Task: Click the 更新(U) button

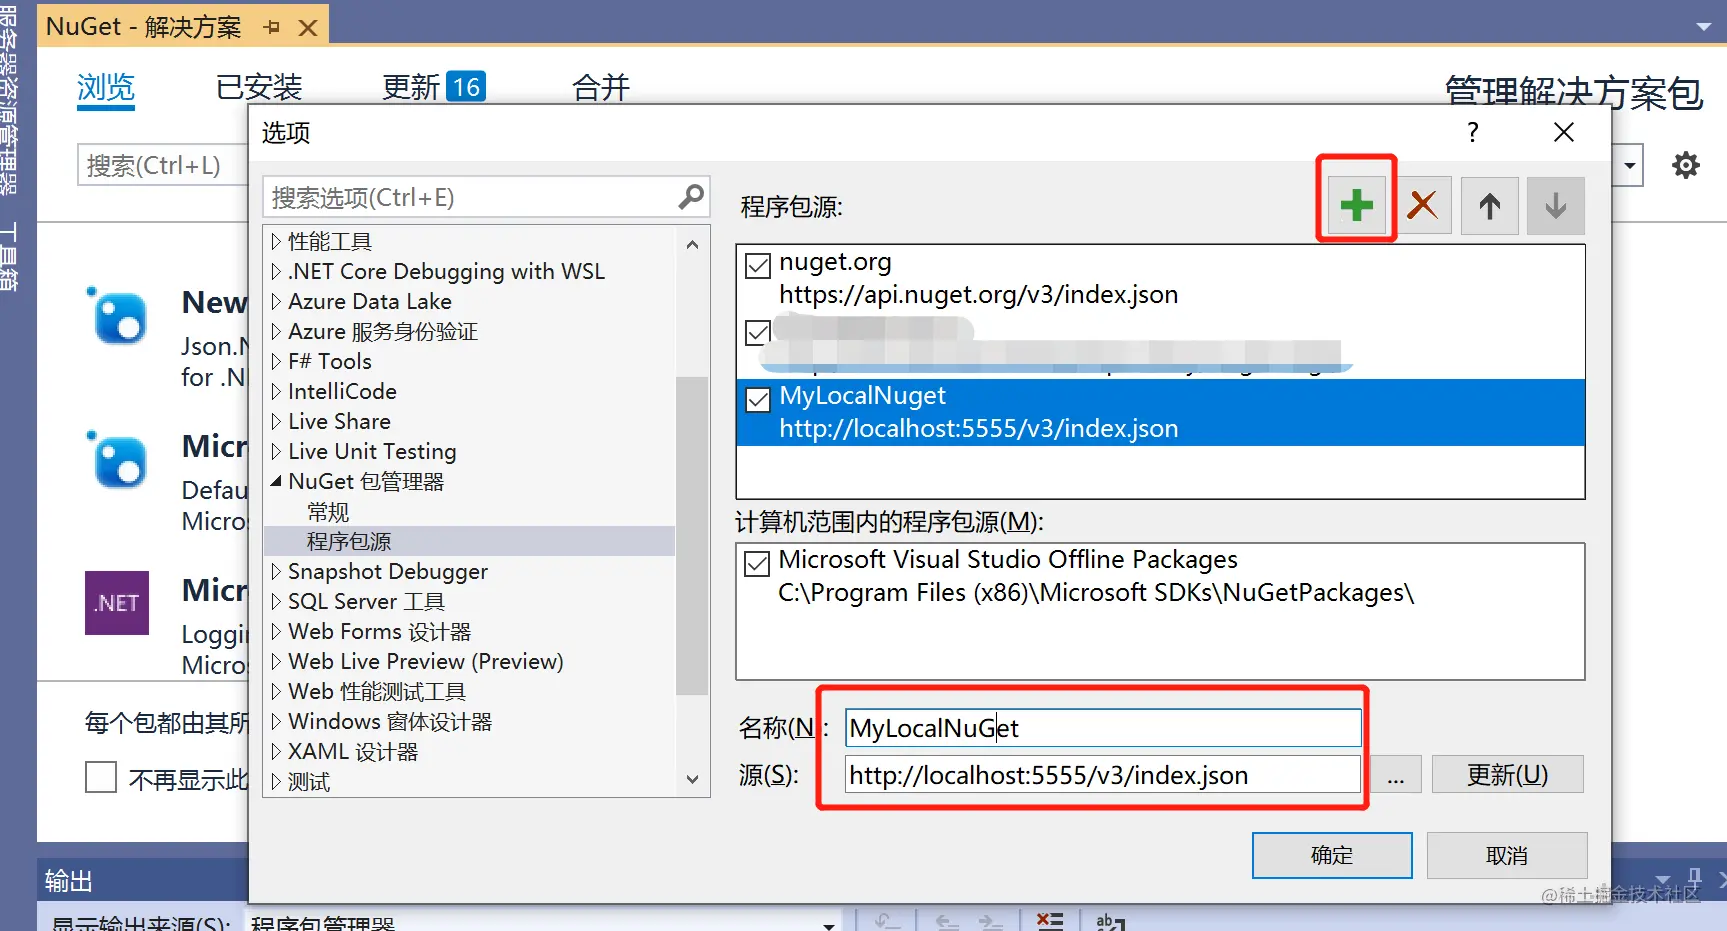Action: 1508,775
